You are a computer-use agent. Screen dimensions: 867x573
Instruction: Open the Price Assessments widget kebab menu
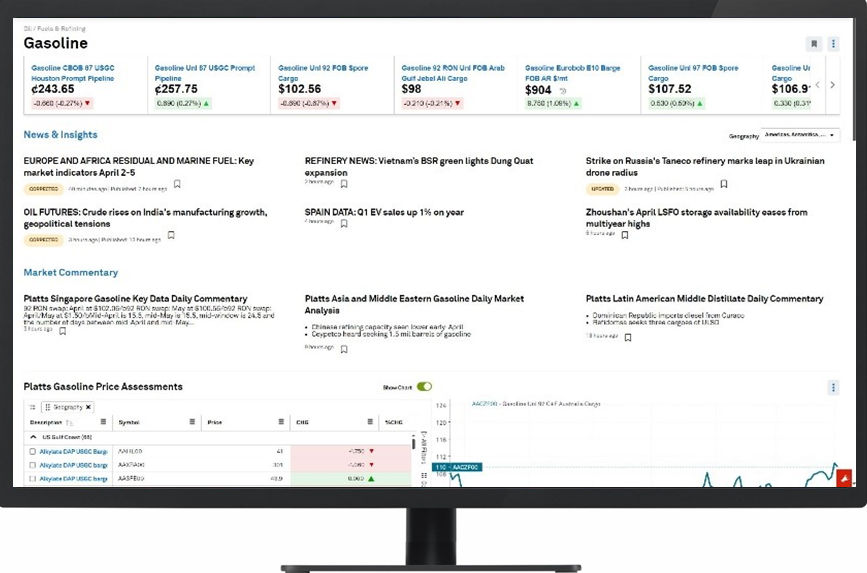click(833, 387)
